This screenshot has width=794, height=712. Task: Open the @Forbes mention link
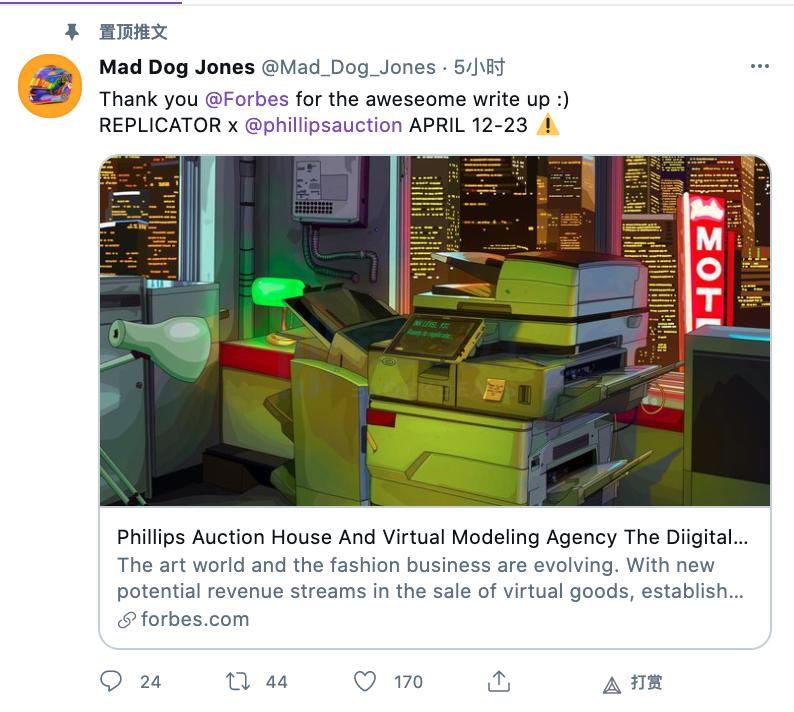click(x=247, y=99)
